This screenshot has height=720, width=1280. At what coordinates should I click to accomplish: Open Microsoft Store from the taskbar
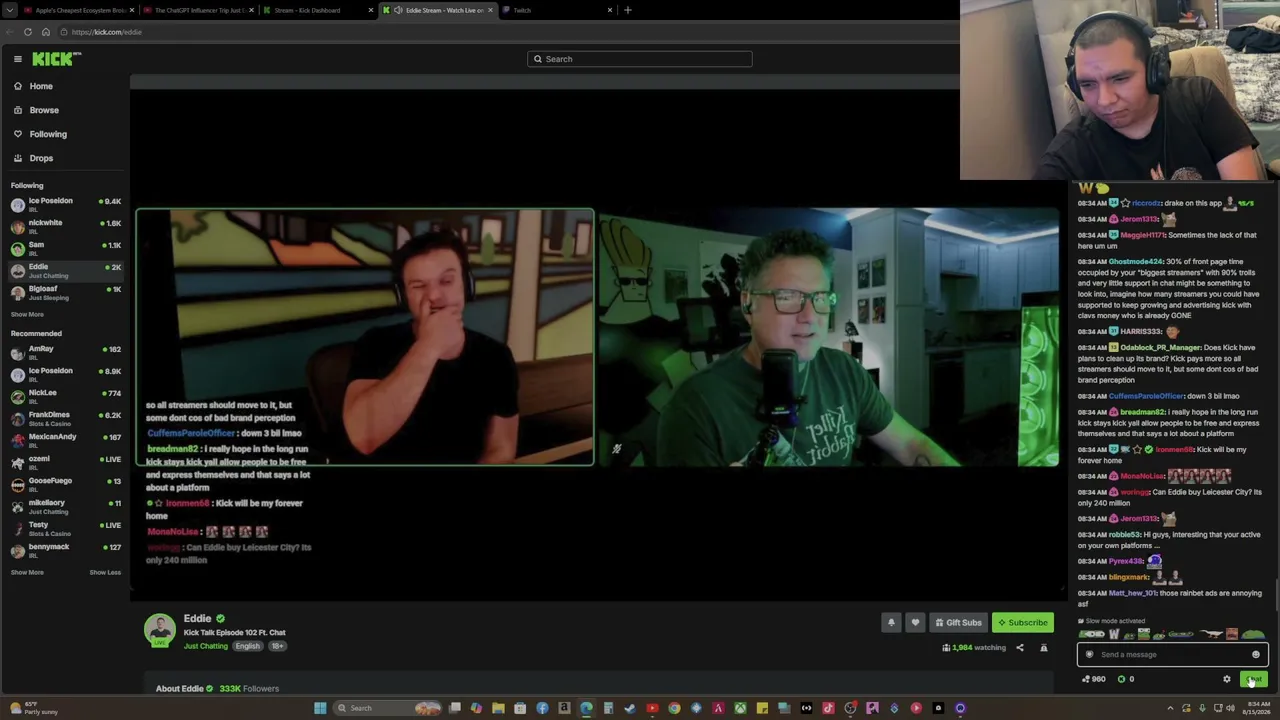[x=520, y=708]
